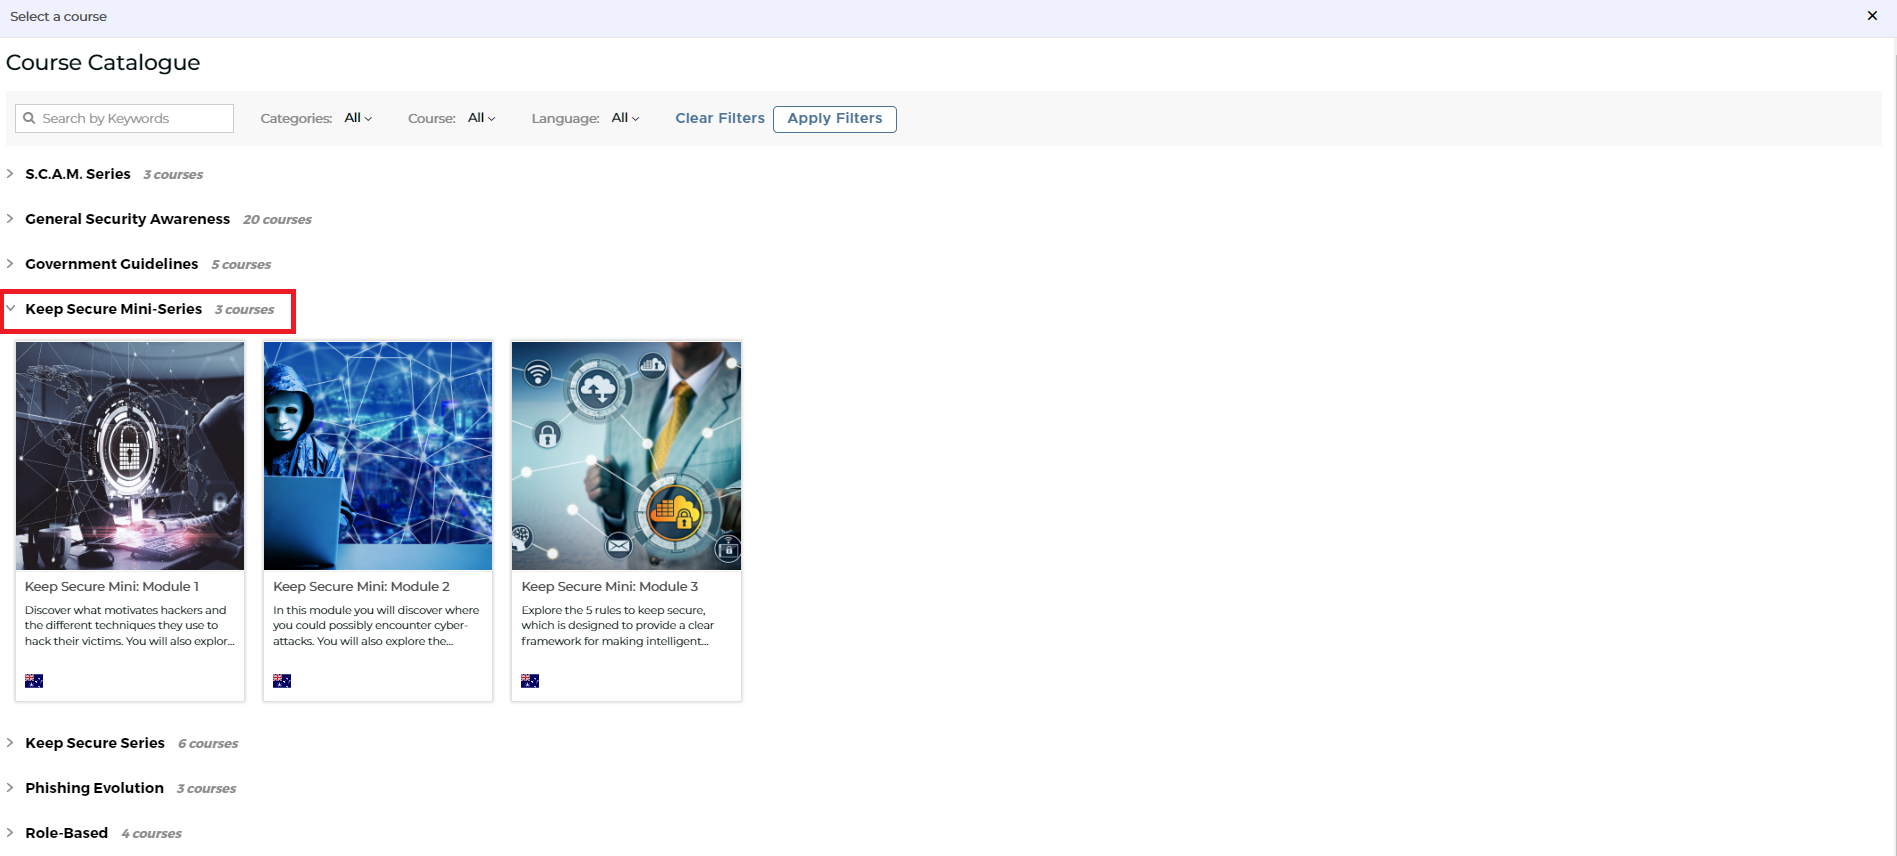Viewport: 1897px width, 856px height.
Task: Select the Keep Secure Mini: Module 3 thumbnail
Action: pyautogui.click(x=626, y=456)
